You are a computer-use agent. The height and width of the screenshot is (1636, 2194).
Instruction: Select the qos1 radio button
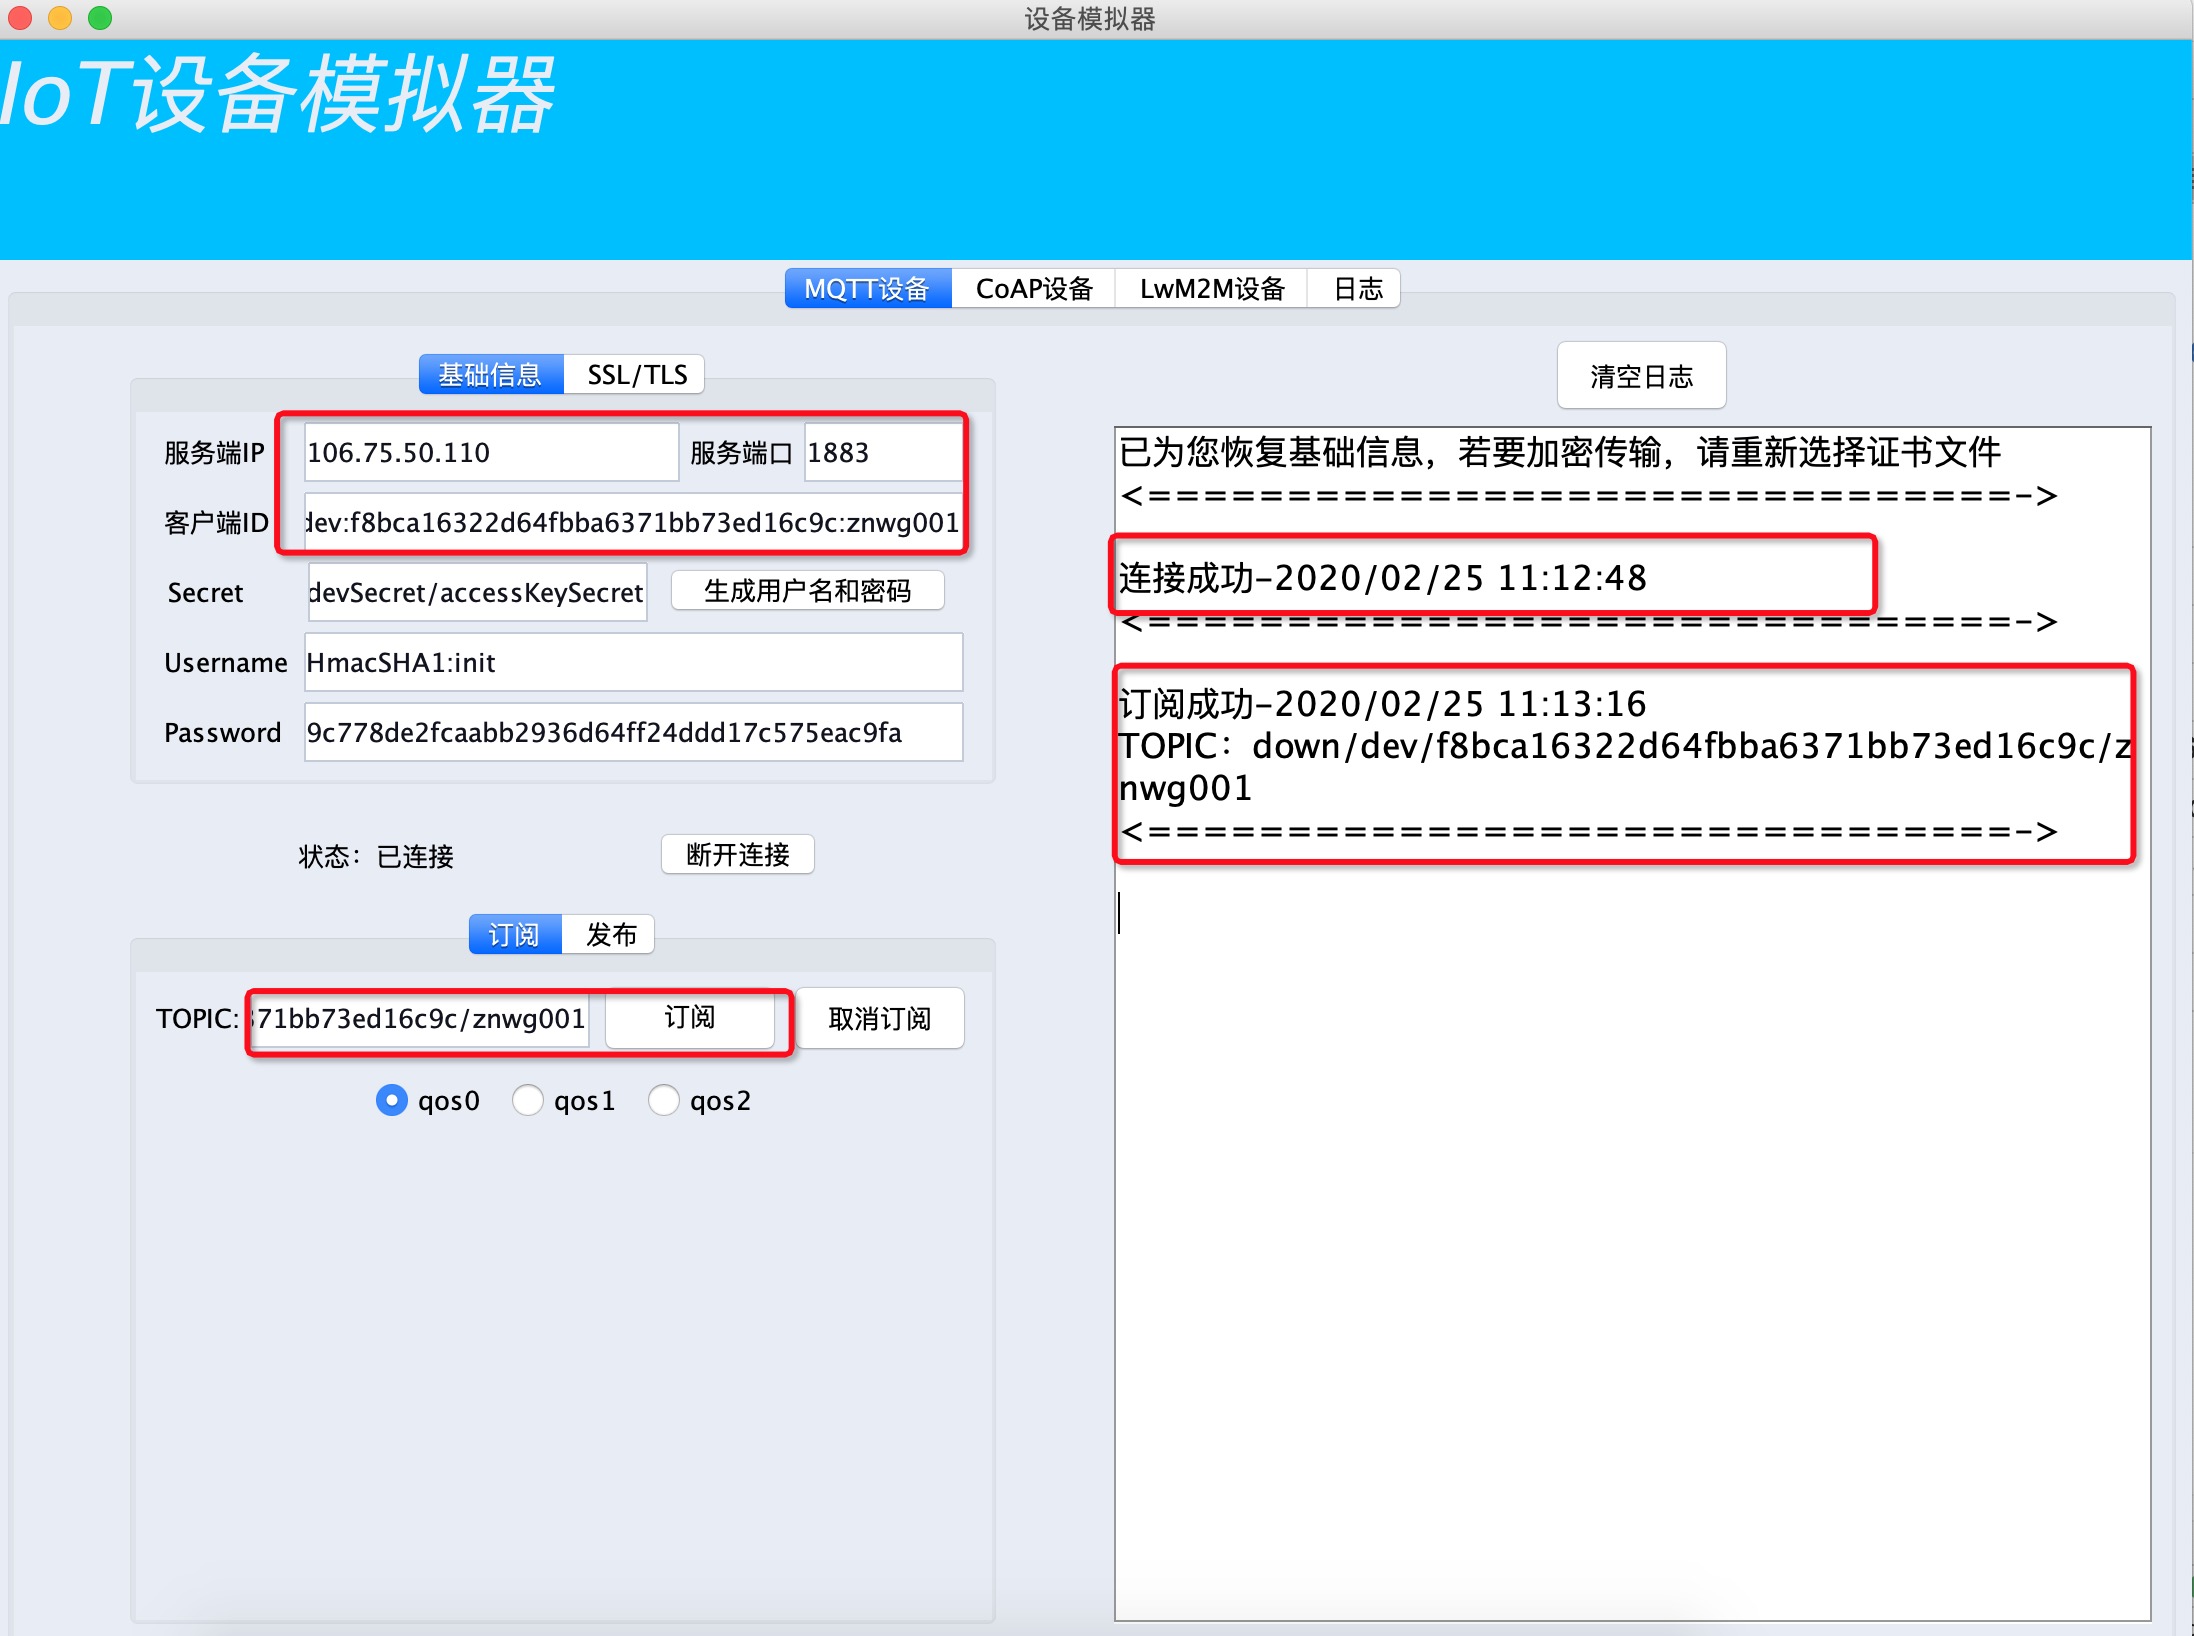528,1100
